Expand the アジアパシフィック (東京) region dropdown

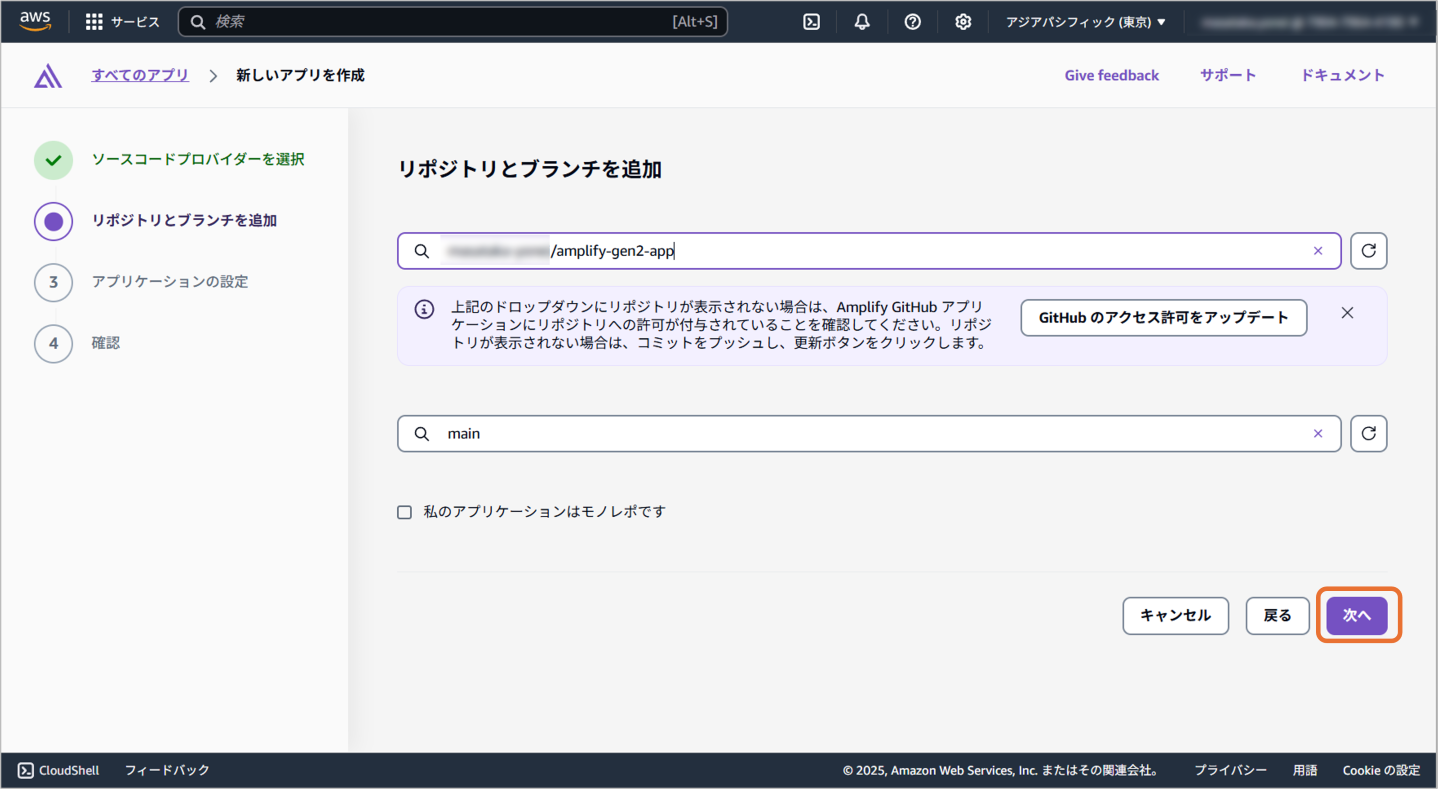pos(1086,22)
